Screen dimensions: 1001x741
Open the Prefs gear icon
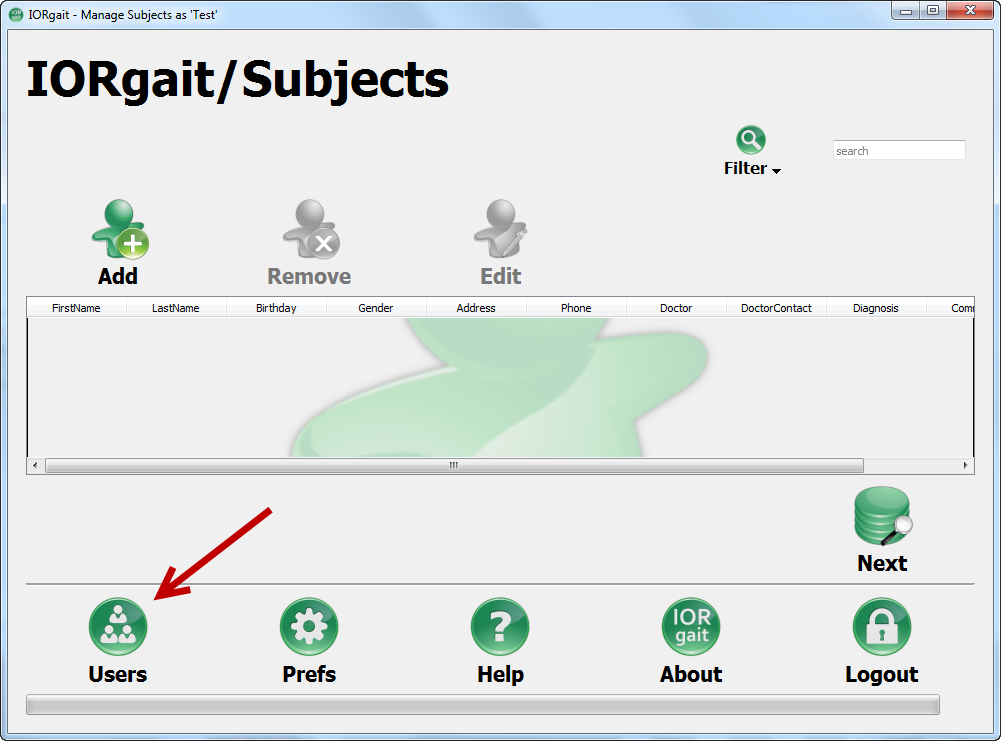309,627
